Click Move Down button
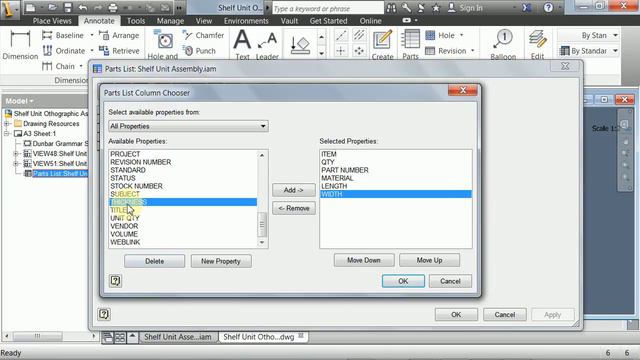Viewport: 640px width, 360px height. 364,260
